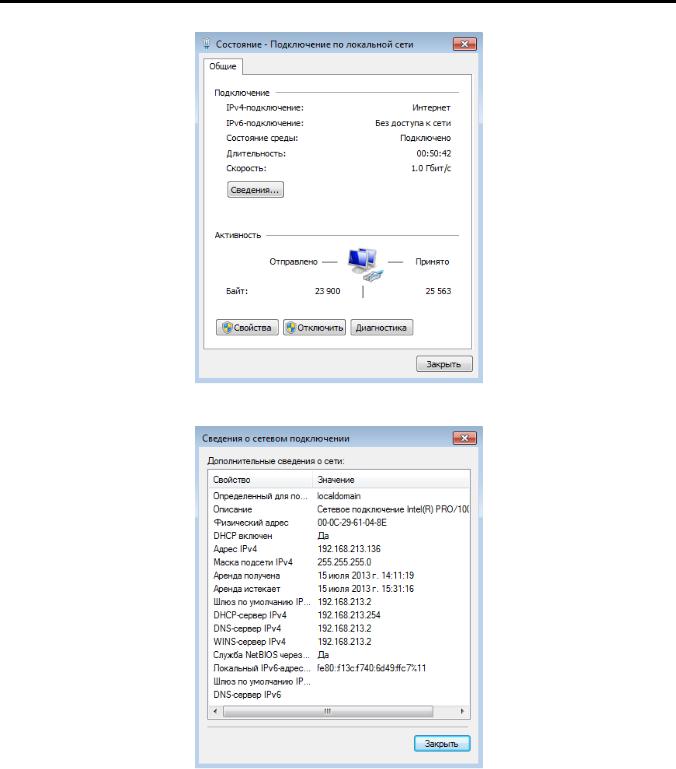Close the Состояние window with the X button
Screen dimensions: 676x769
click(x=464, y=44)
